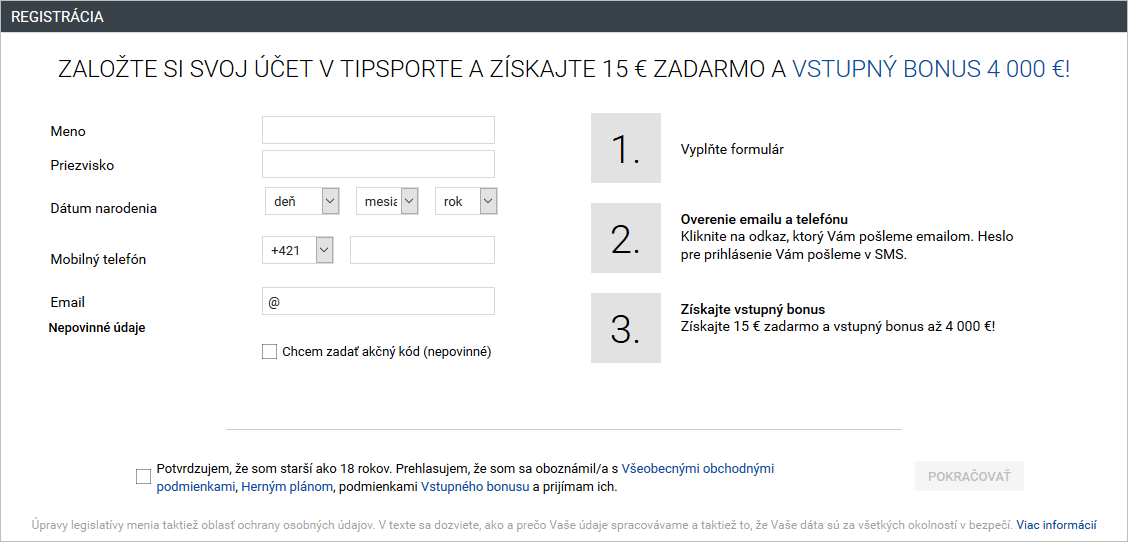This screenshot has width=1128, height=542.
Task: Open the rok year dropdown
Action: 466,202
